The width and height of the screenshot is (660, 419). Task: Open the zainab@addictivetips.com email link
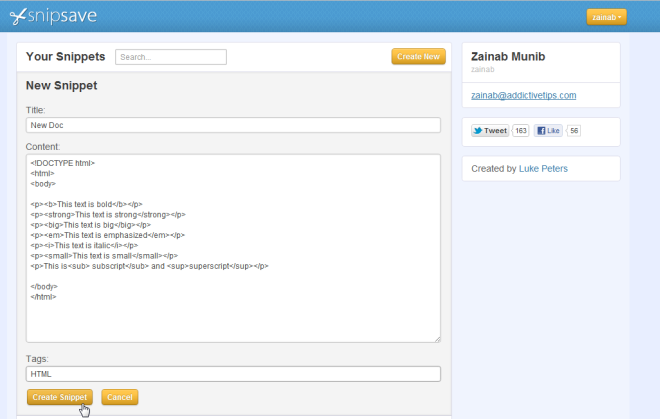point(524,95)
